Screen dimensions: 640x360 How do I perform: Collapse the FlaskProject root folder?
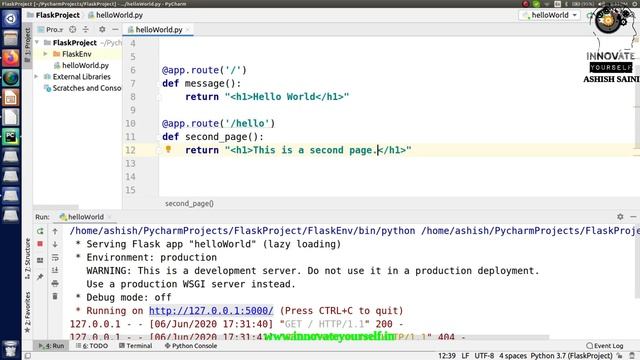point(37,42)
